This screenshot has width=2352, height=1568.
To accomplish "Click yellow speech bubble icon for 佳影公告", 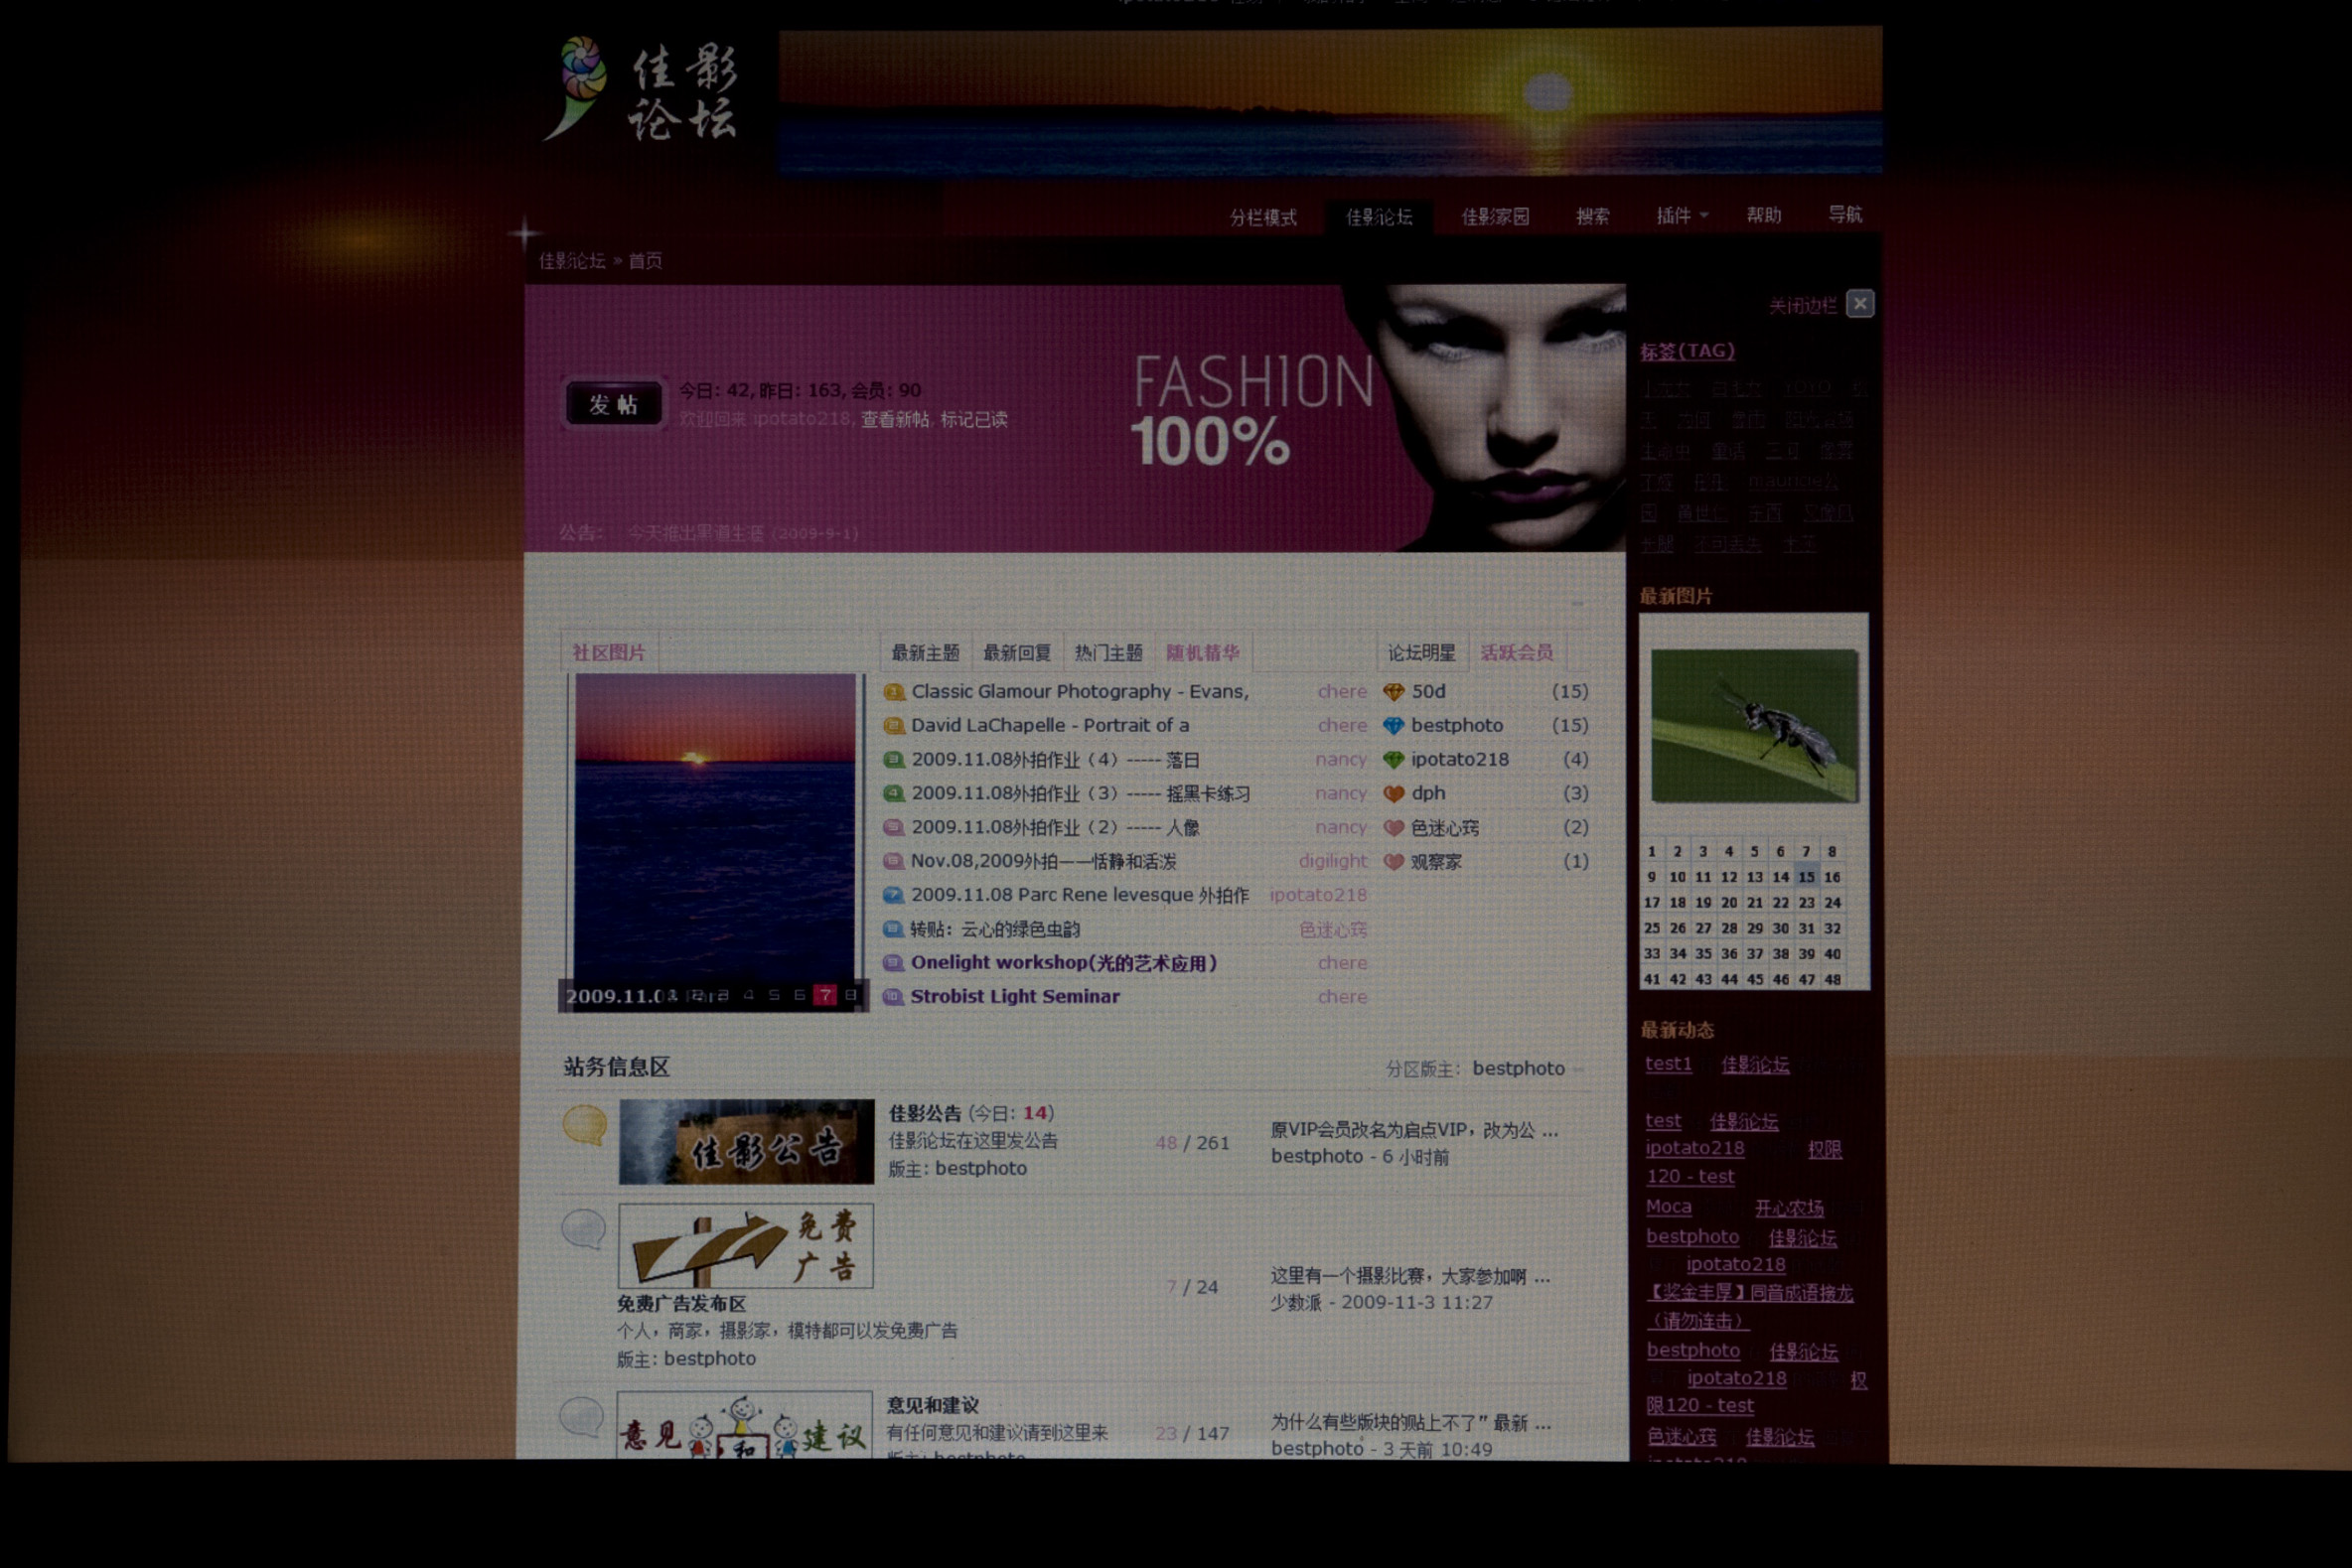I will point(585,1125).
